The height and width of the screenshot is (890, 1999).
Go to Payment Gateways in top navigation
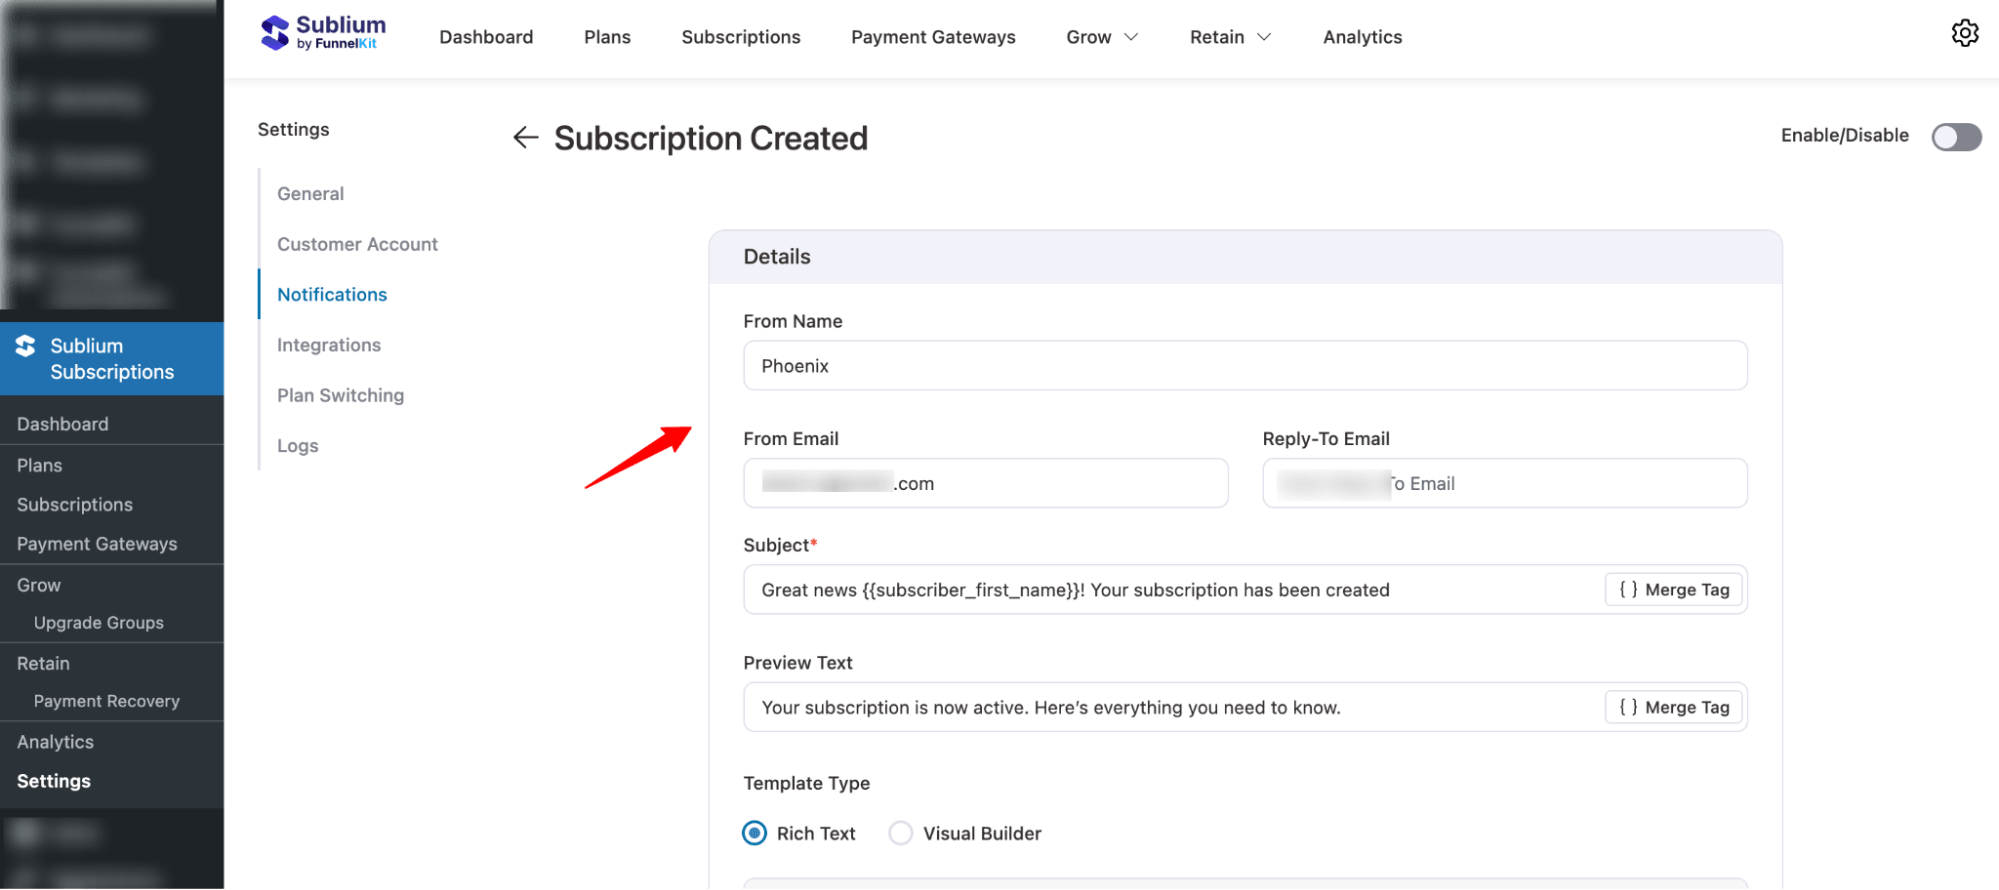click(x=932, y=36)
